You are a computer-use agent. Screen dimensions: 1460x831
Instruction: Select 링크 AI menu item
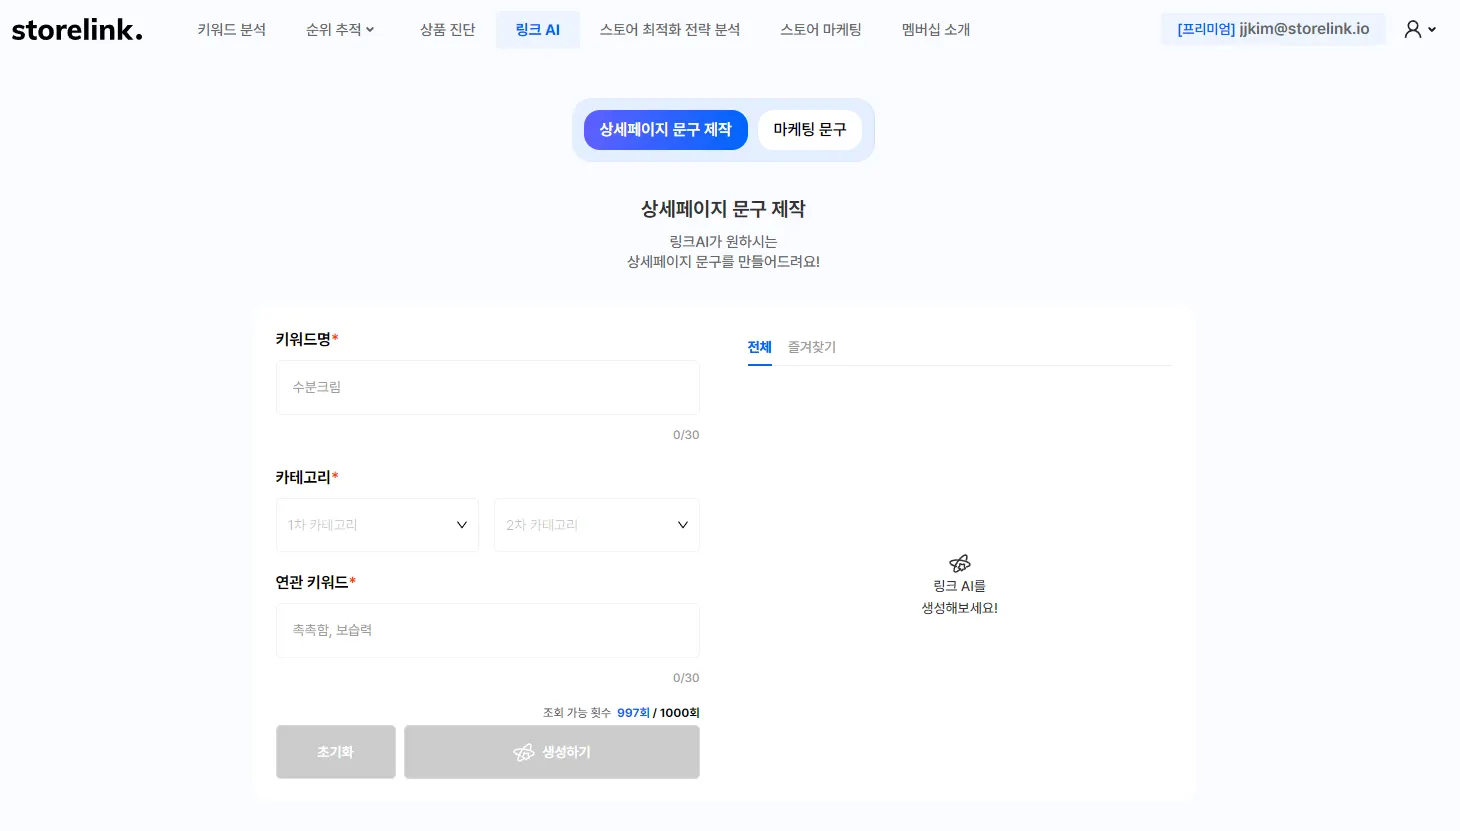pyautogui.click(x=538, y=30)
